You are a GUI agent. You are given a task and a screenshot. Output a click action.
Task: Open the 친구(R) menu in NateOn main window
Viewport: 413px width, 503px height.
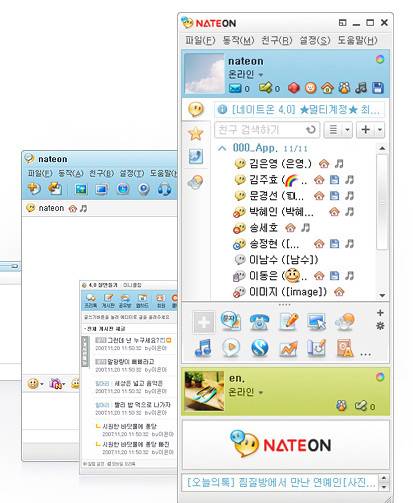click(276, 40)
